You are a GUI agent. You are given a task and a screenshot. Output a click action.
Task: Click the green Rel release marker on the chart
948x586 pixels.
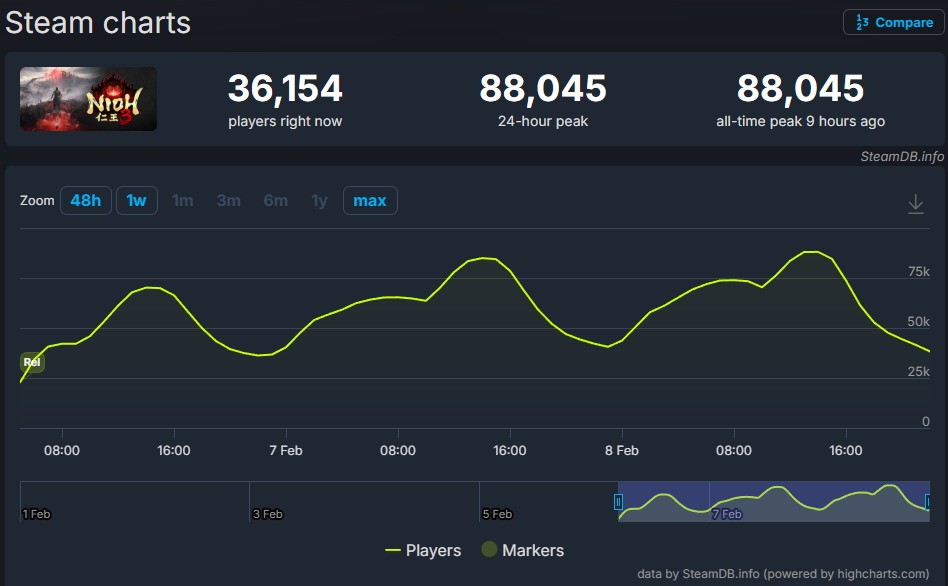[31, 362]
